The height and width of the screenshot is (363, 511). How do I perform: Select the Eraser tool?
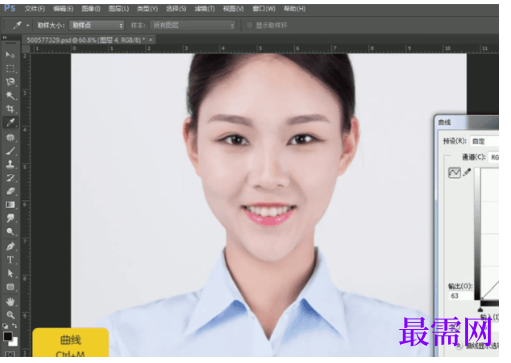pyautogui.click(x=10, y=191)
